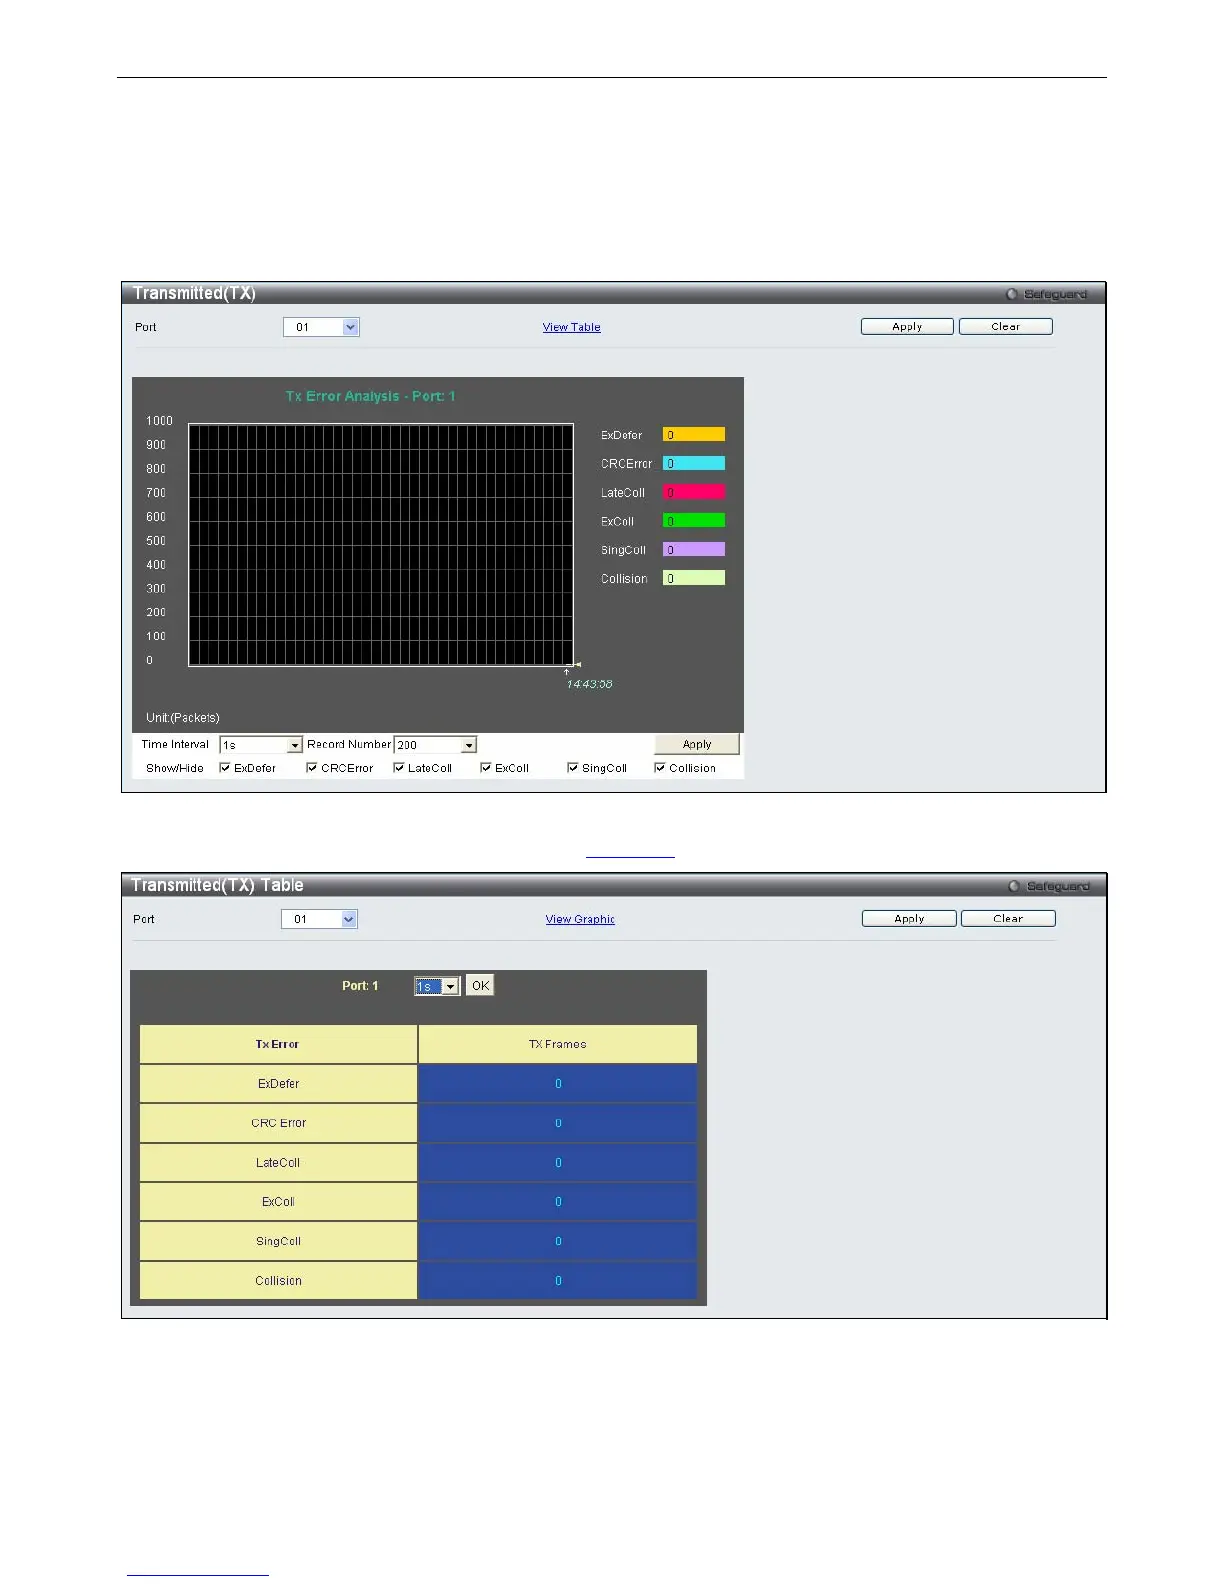Click the TX Frames value for Collision
The image size is (1224, 1584).
tap(558, 1281)
